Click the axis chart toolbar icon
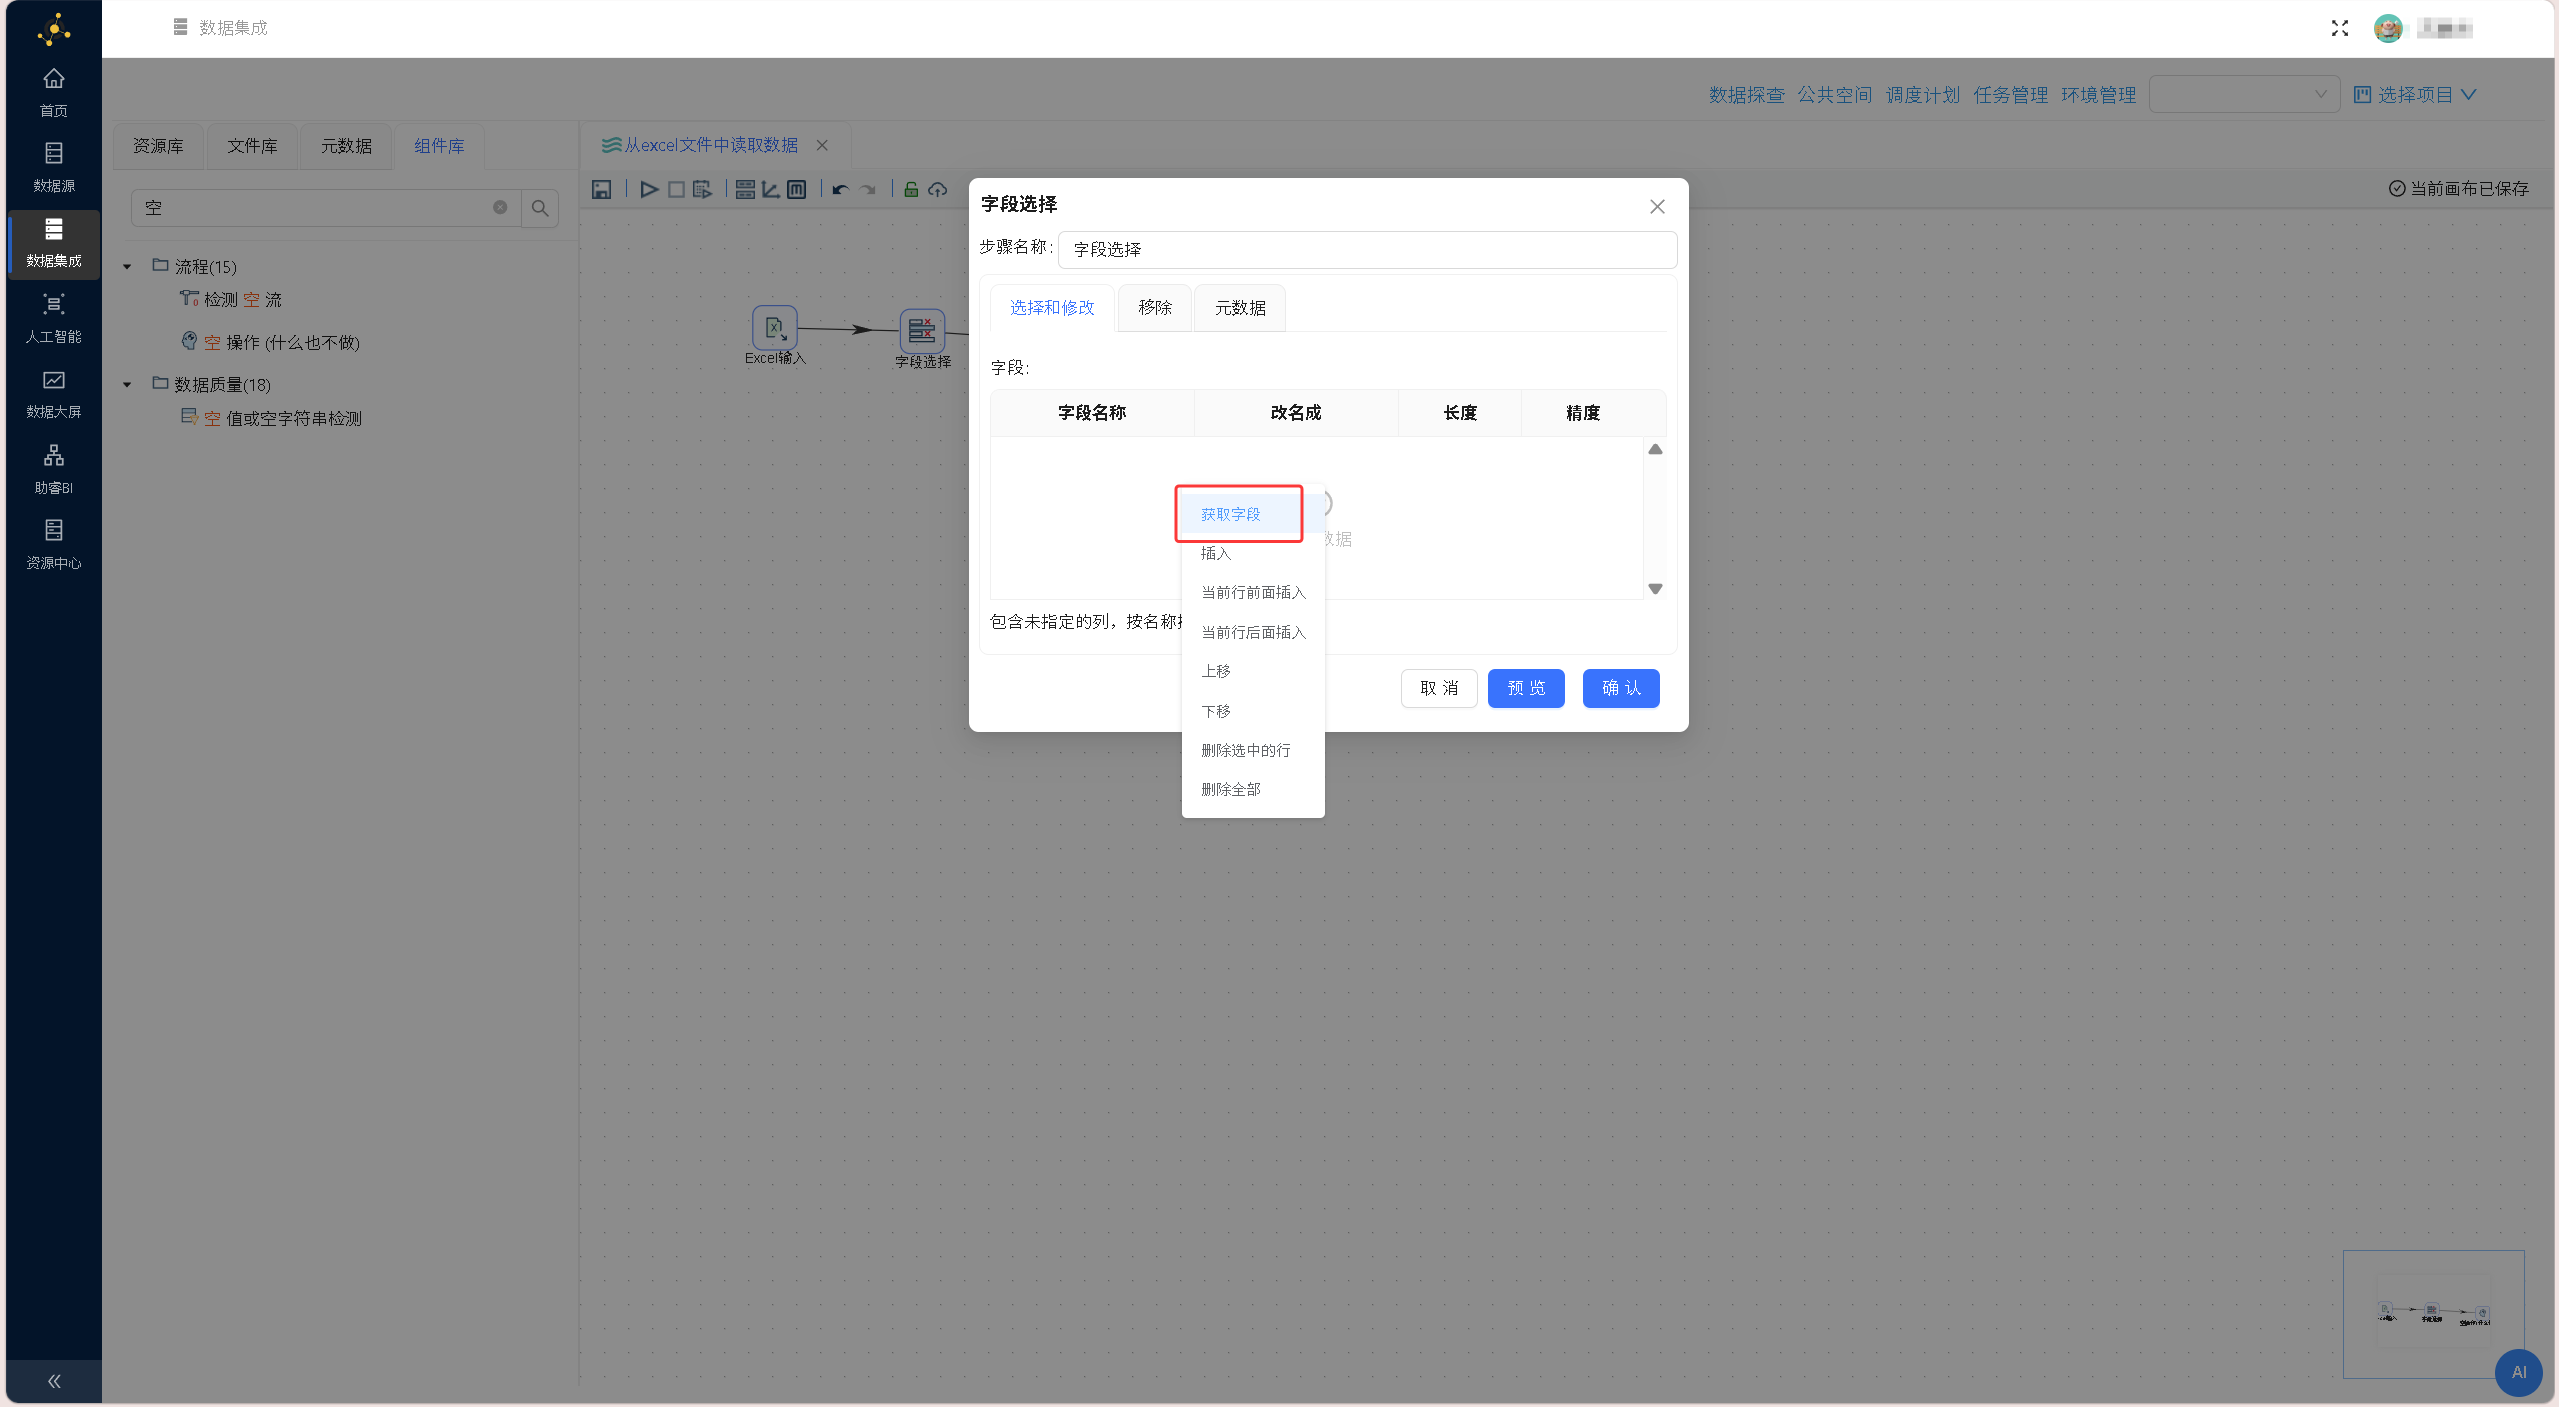 point(770,189)
